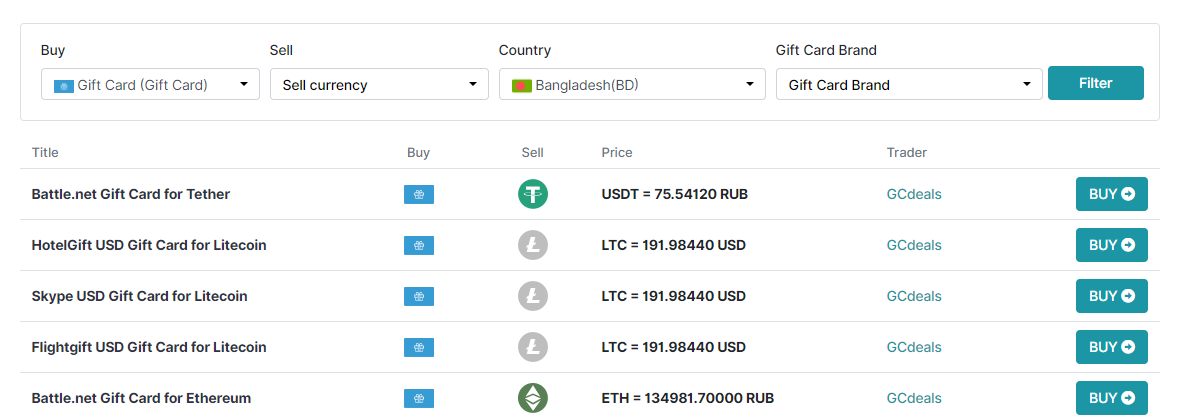This screenshot has width=1184, height=419.
Task: Click gift card icon inside Buy dropdown
Action: (63, 86)
